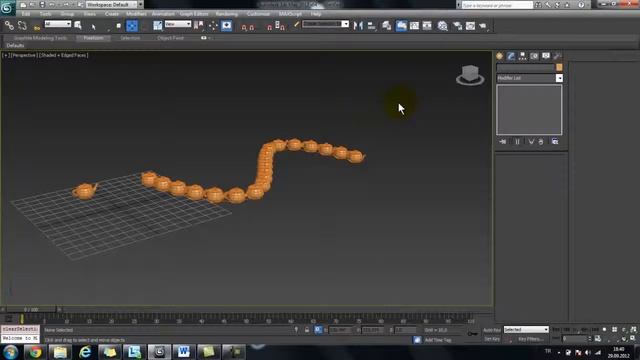Toggle the Angle Snap button
This screenshot has height=360, width=640.
[252, 27]
